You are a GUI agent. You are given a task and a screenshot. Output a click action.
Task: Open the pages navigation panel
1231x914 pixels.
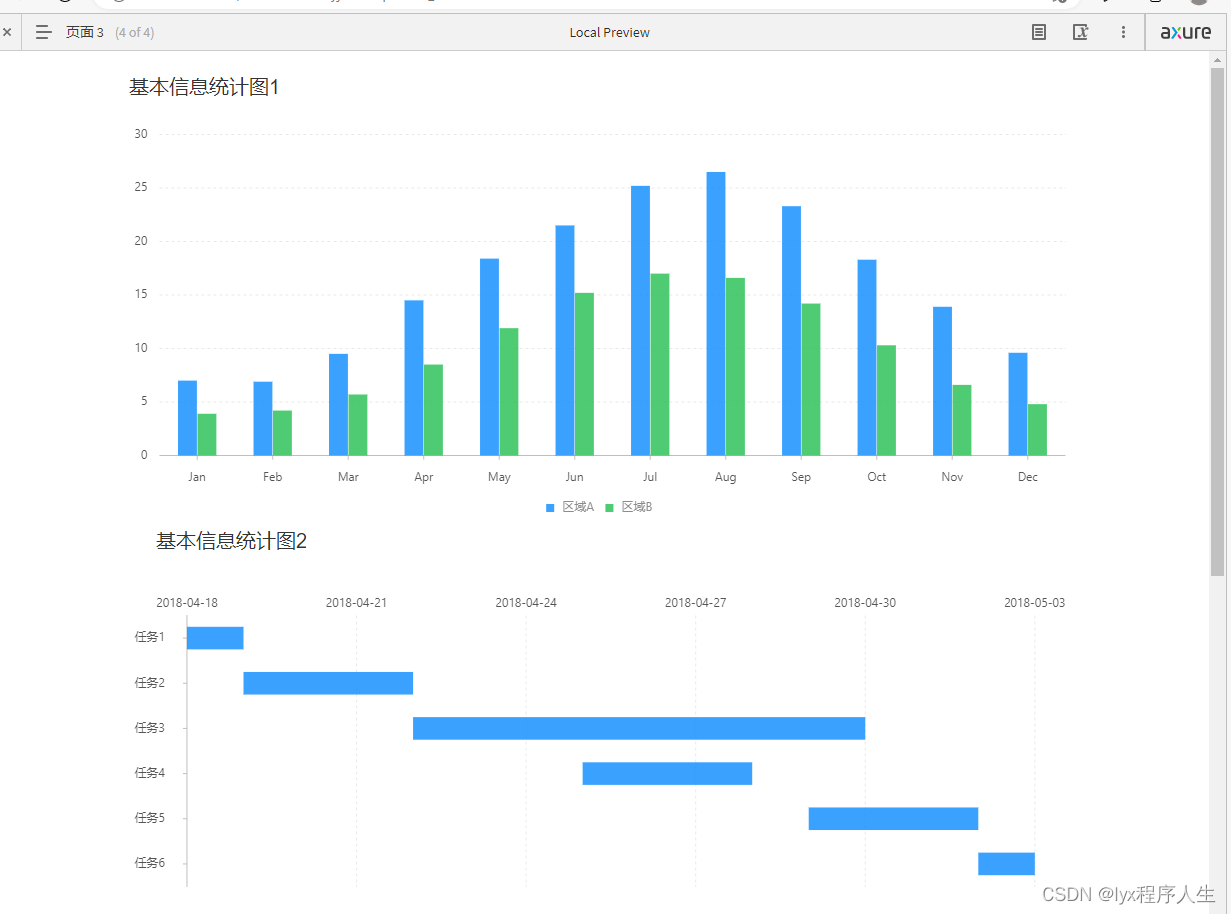(x=42, y=32)
